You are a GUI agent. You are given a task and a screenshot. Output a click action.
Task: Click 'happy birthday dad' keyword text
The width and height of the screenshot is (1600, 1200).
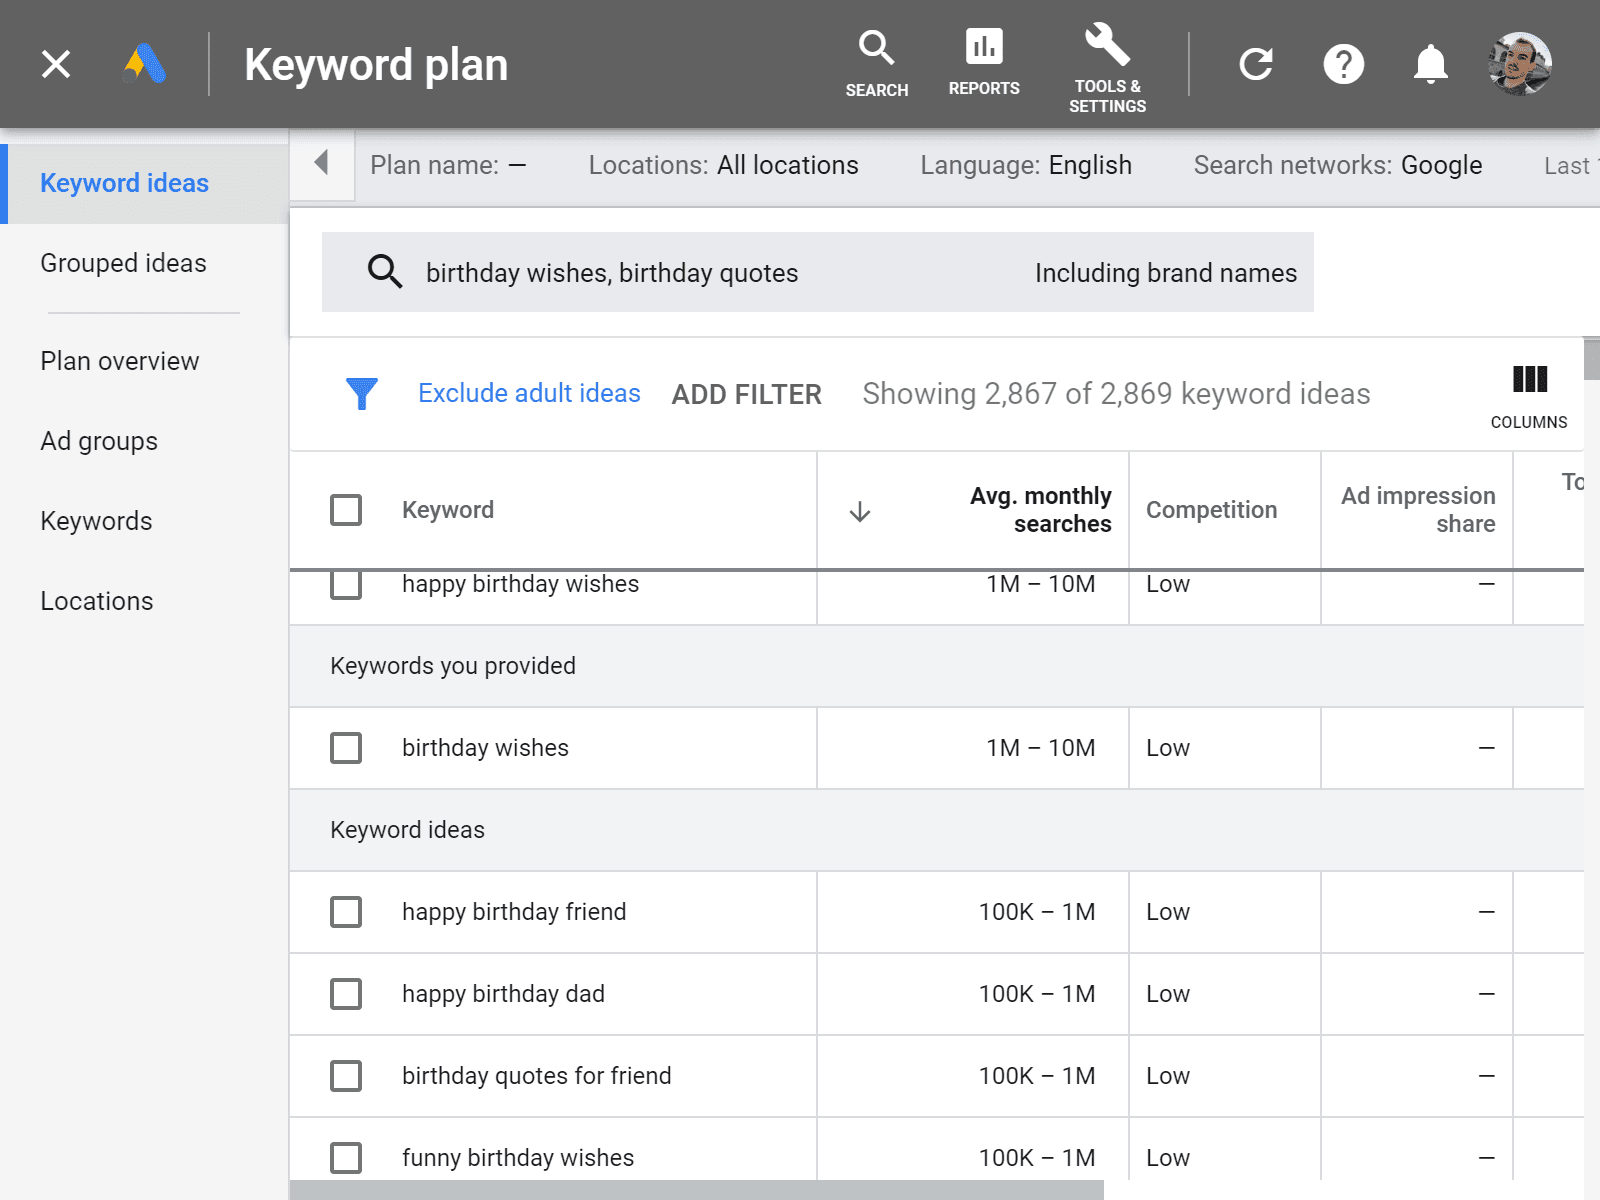tap(503, 994)
